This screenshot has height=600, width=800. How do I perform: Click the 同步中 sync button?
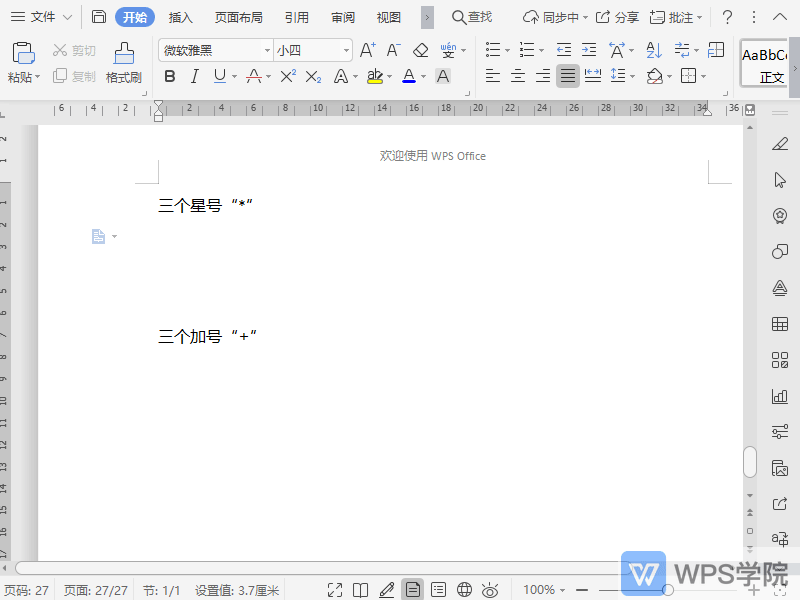(555, 17)
